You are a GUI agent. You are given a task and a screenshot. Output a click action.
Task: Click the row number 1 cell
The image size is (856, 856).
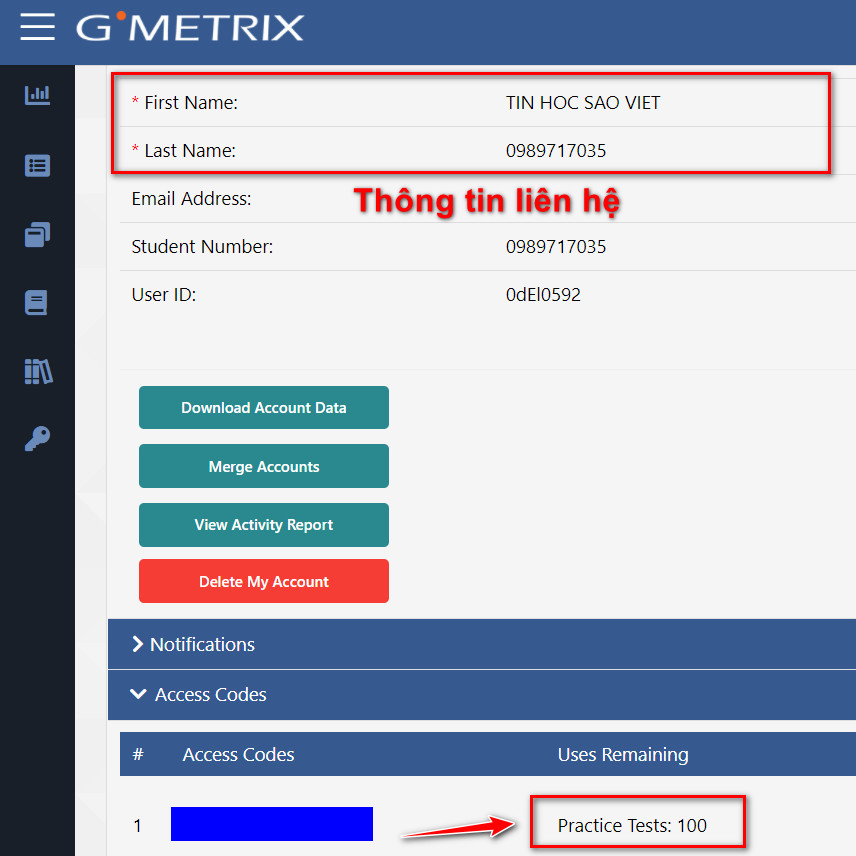point(138,825)
